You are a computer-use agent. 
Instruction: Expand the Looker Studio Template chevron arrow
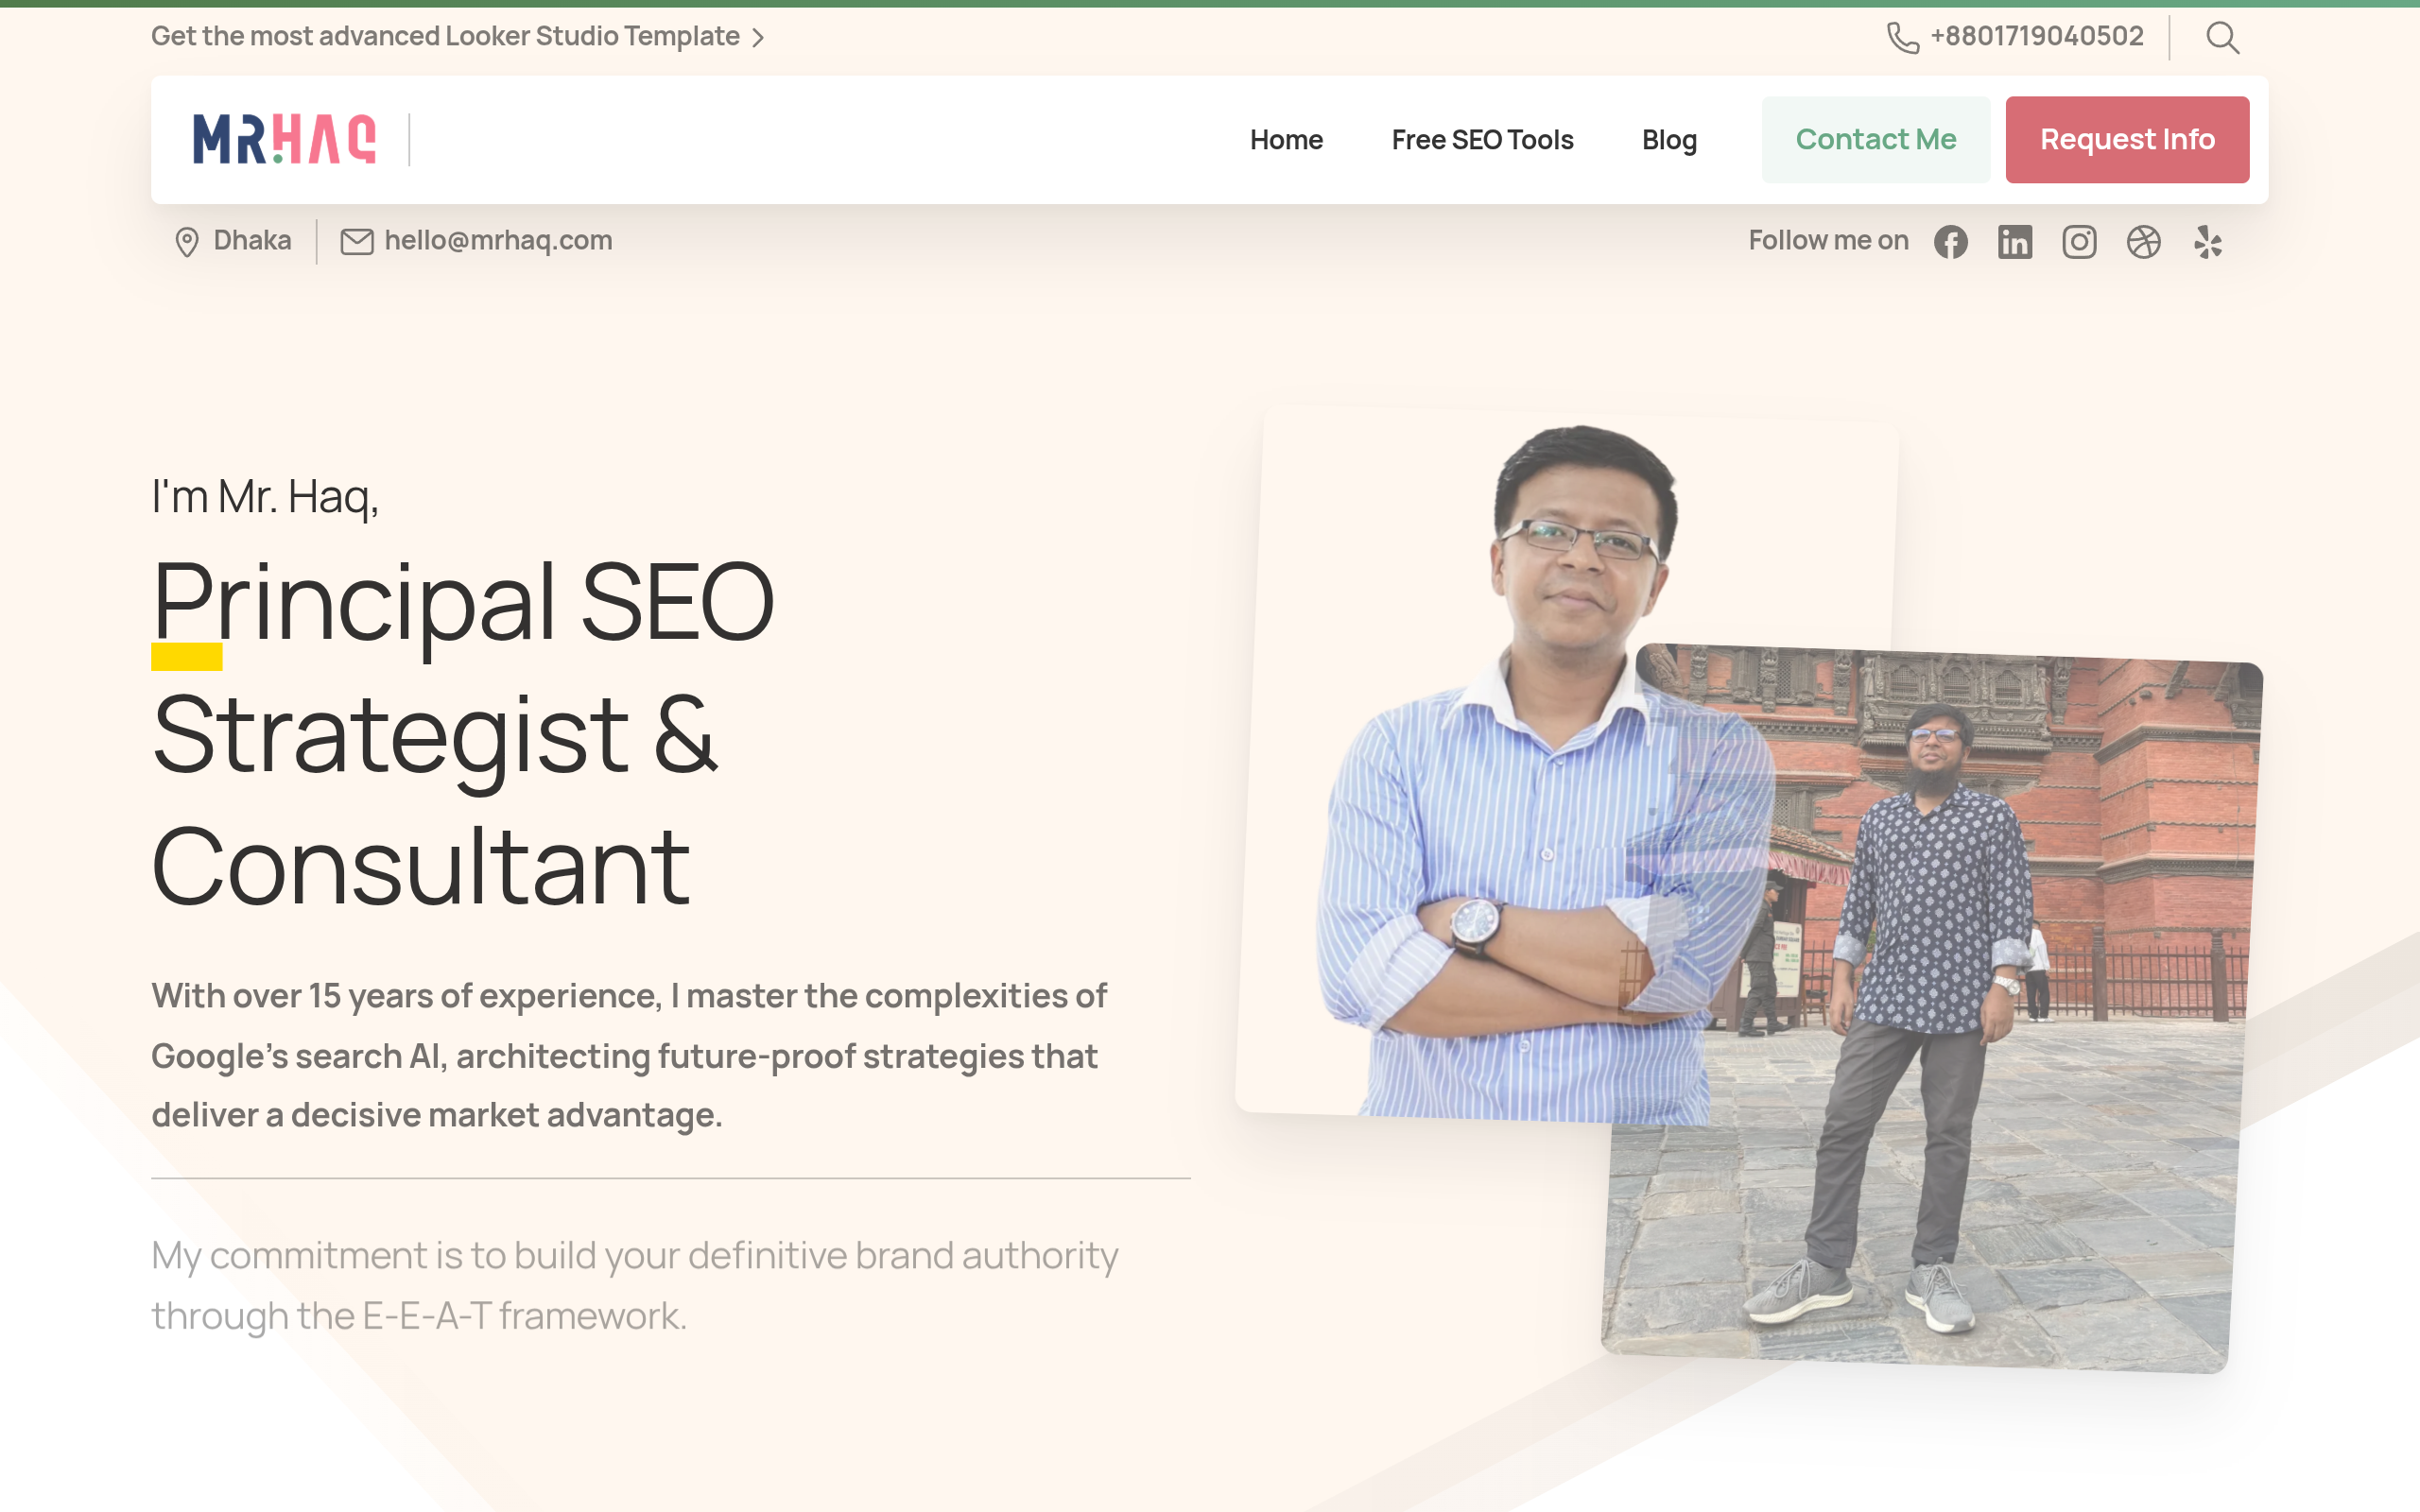coord(758,38)
